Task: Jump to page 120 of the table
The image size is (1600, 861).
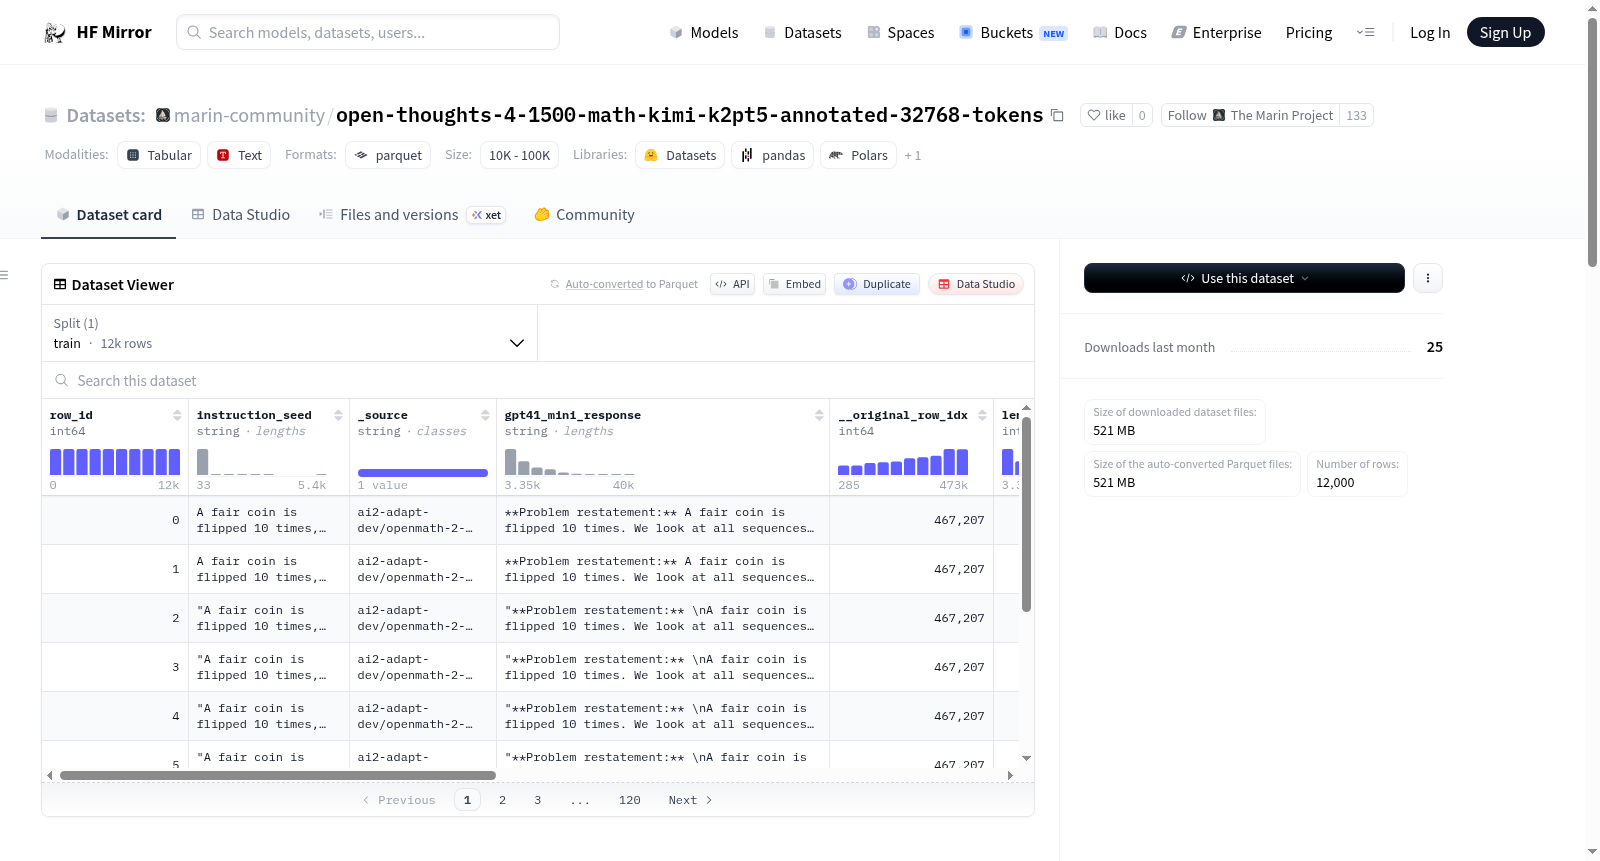Action: 629,800
